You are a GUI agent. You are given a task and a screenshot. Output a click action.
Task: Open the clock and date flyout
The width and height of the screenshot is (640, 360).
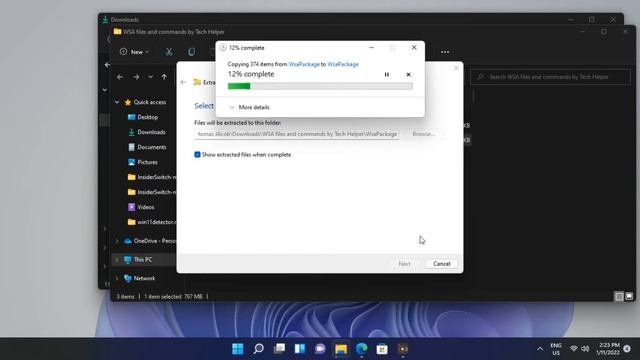pyautogui.click(x=608, y=349)
